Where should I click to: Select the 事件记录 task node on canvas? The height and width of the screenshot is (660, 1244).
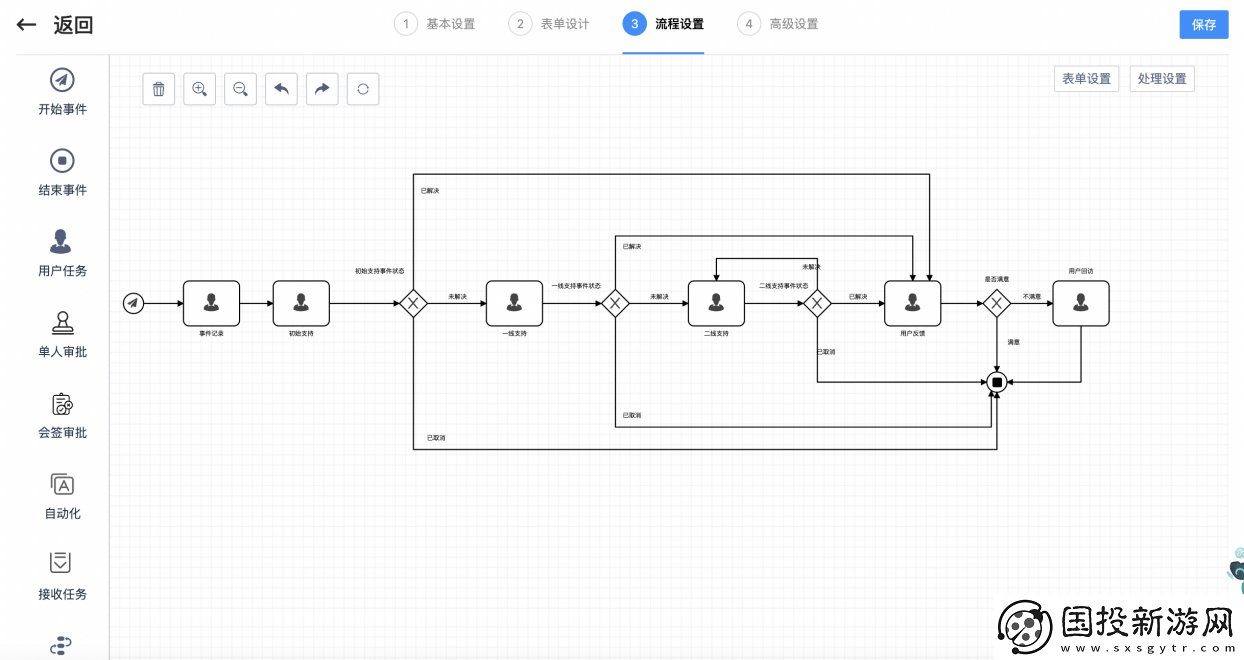pyautogui.click(x=212, y=303)
